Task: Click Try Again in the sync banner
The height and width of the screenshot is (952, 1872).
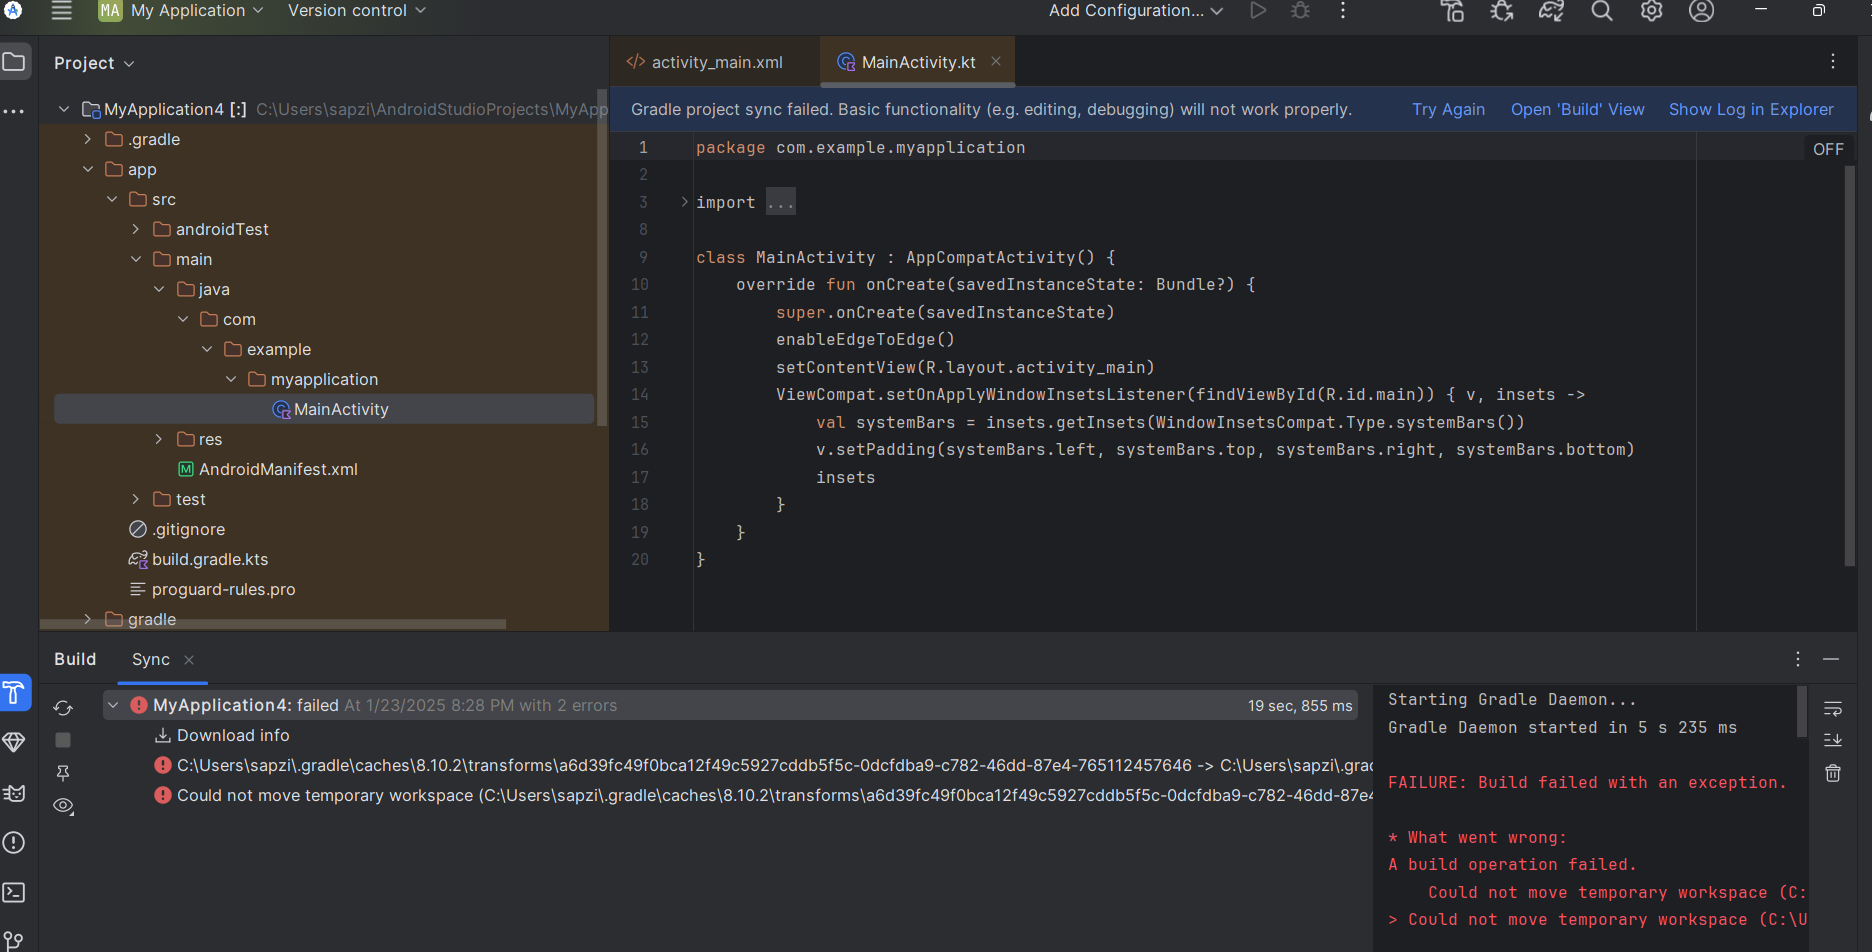Action: pos(1448,109)
